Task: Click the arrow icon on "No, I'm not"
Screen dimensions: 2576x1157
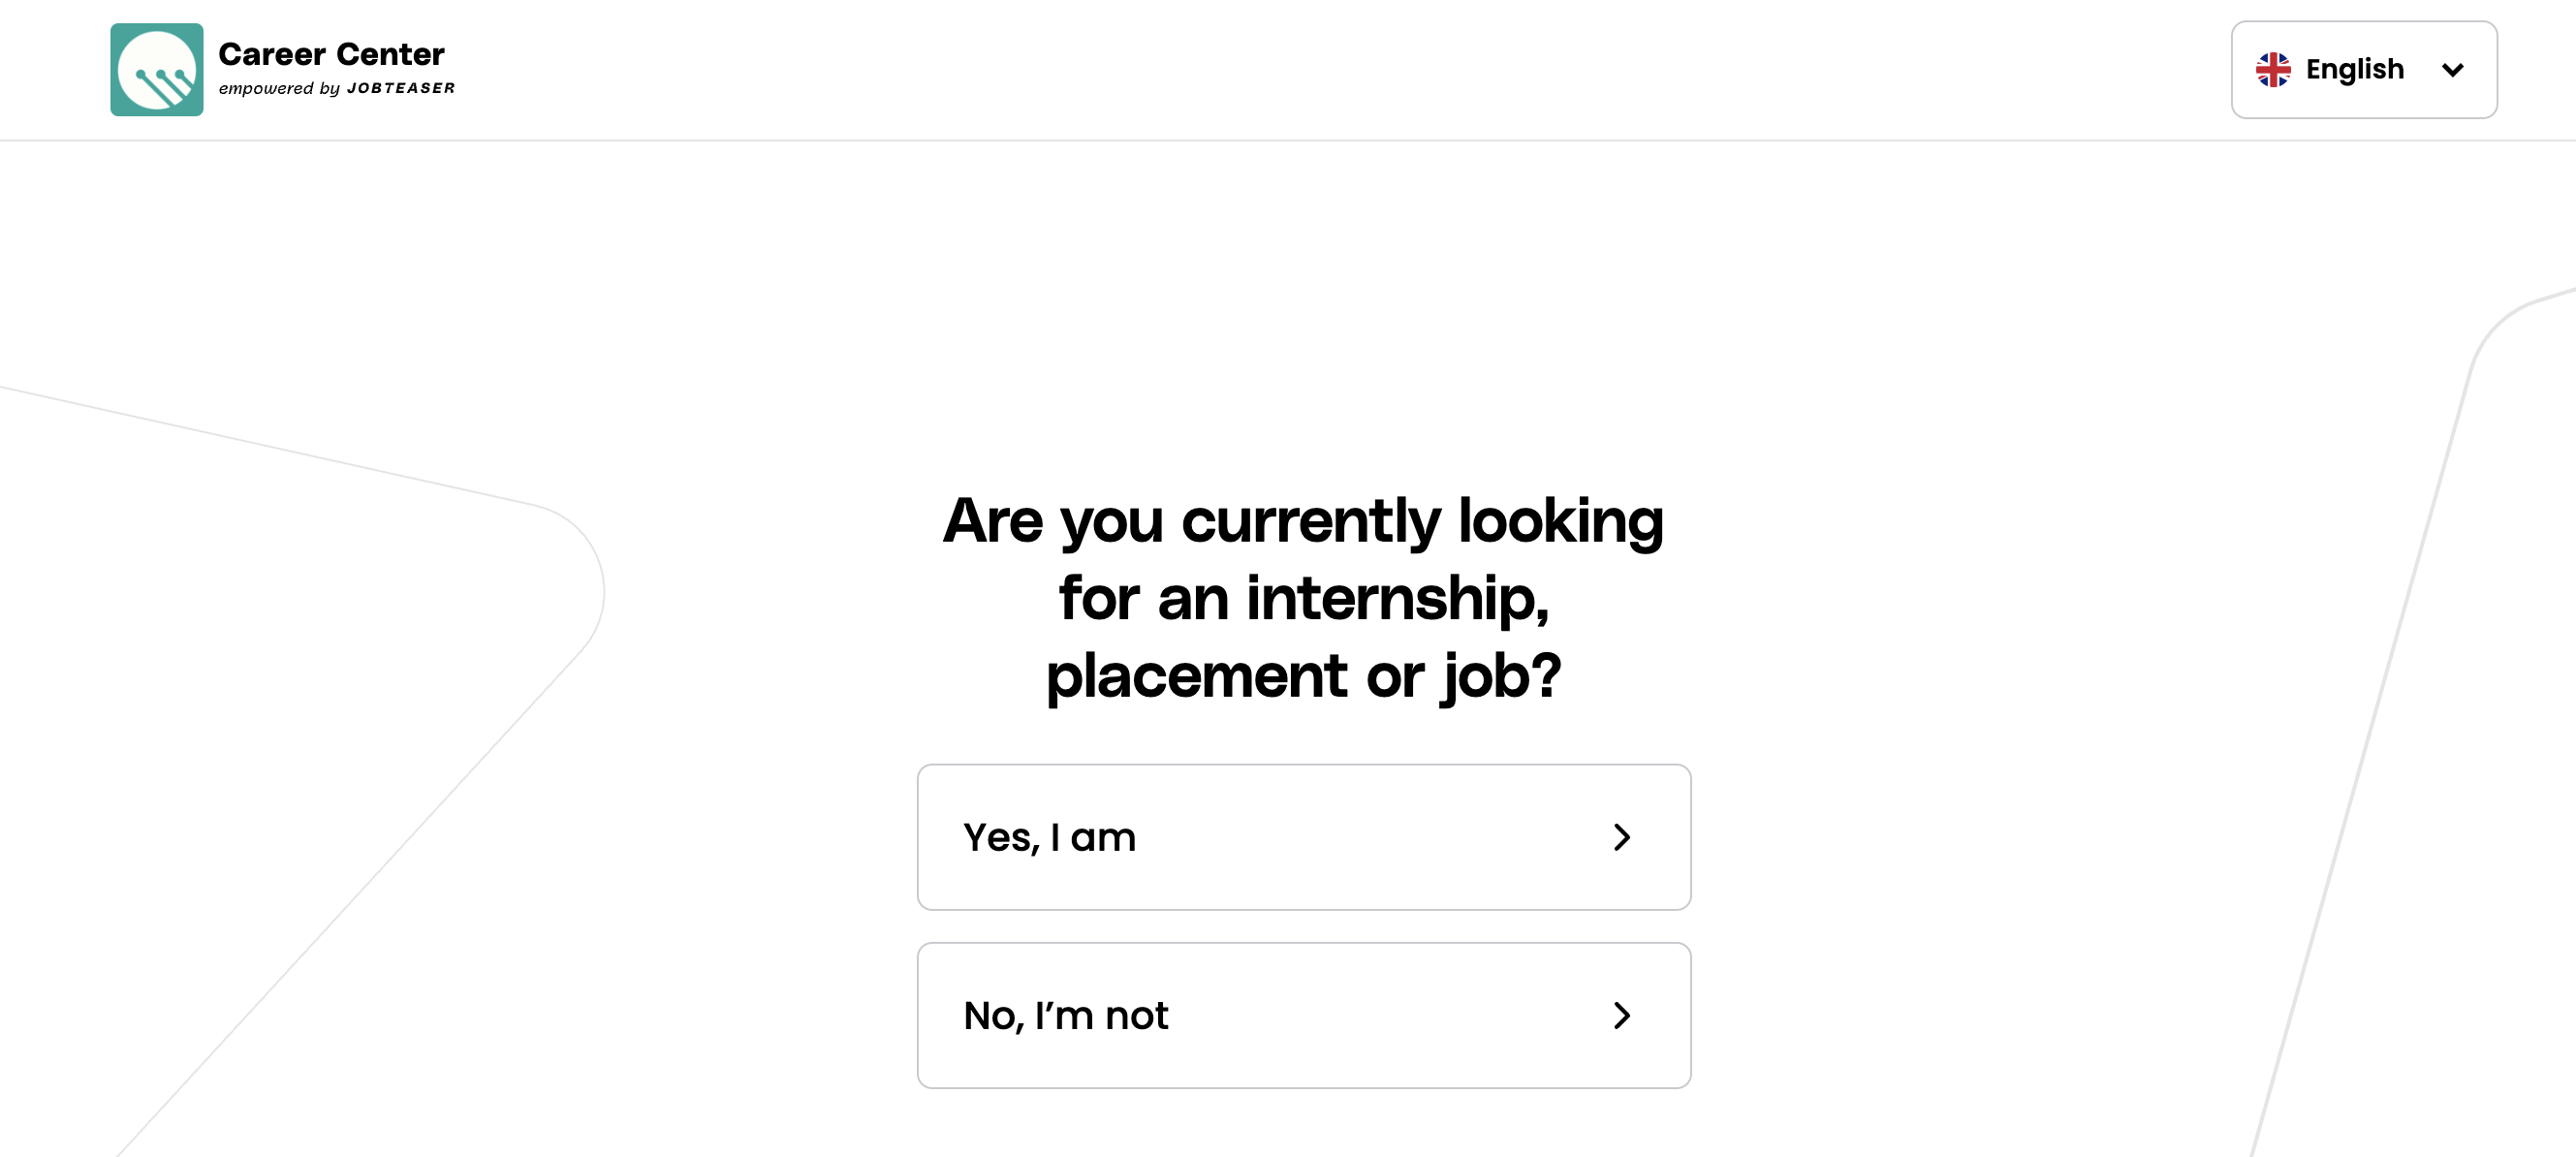Action: (1621, 1015)
